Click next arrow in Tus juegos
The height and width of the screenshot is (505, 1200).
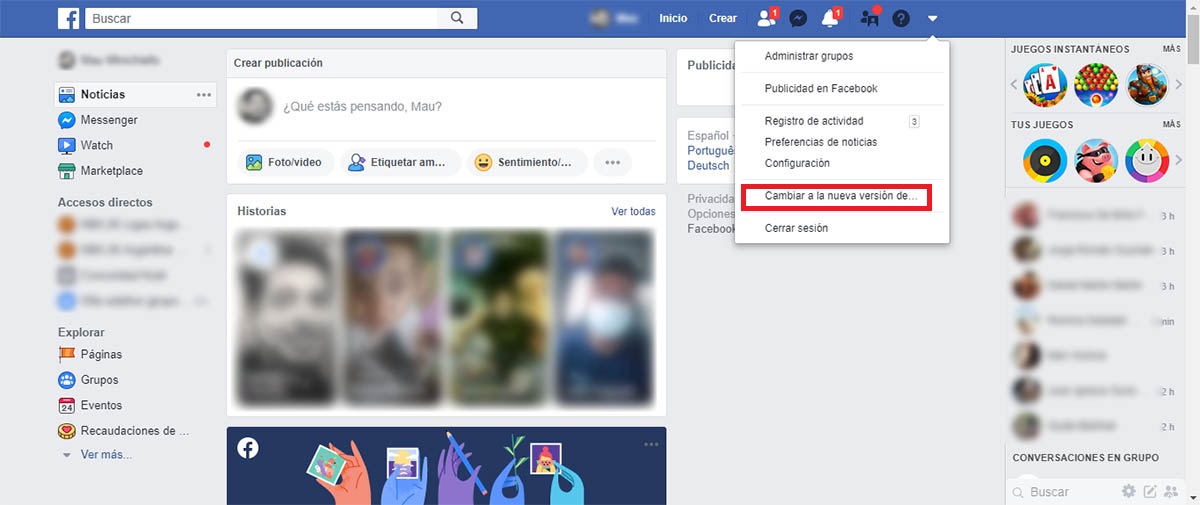click(x=1178, y=160)
